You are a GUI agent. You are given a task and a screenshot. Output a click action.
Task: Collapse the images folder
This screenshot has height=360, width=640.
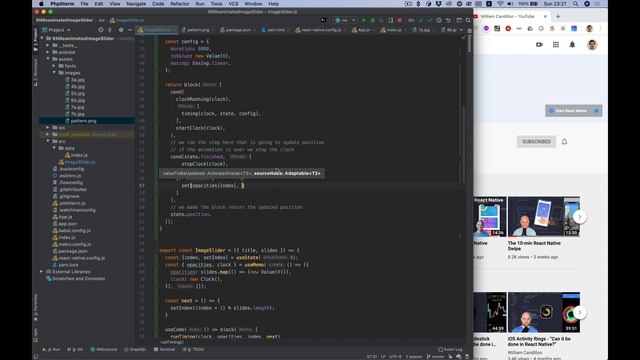(54, 73)
